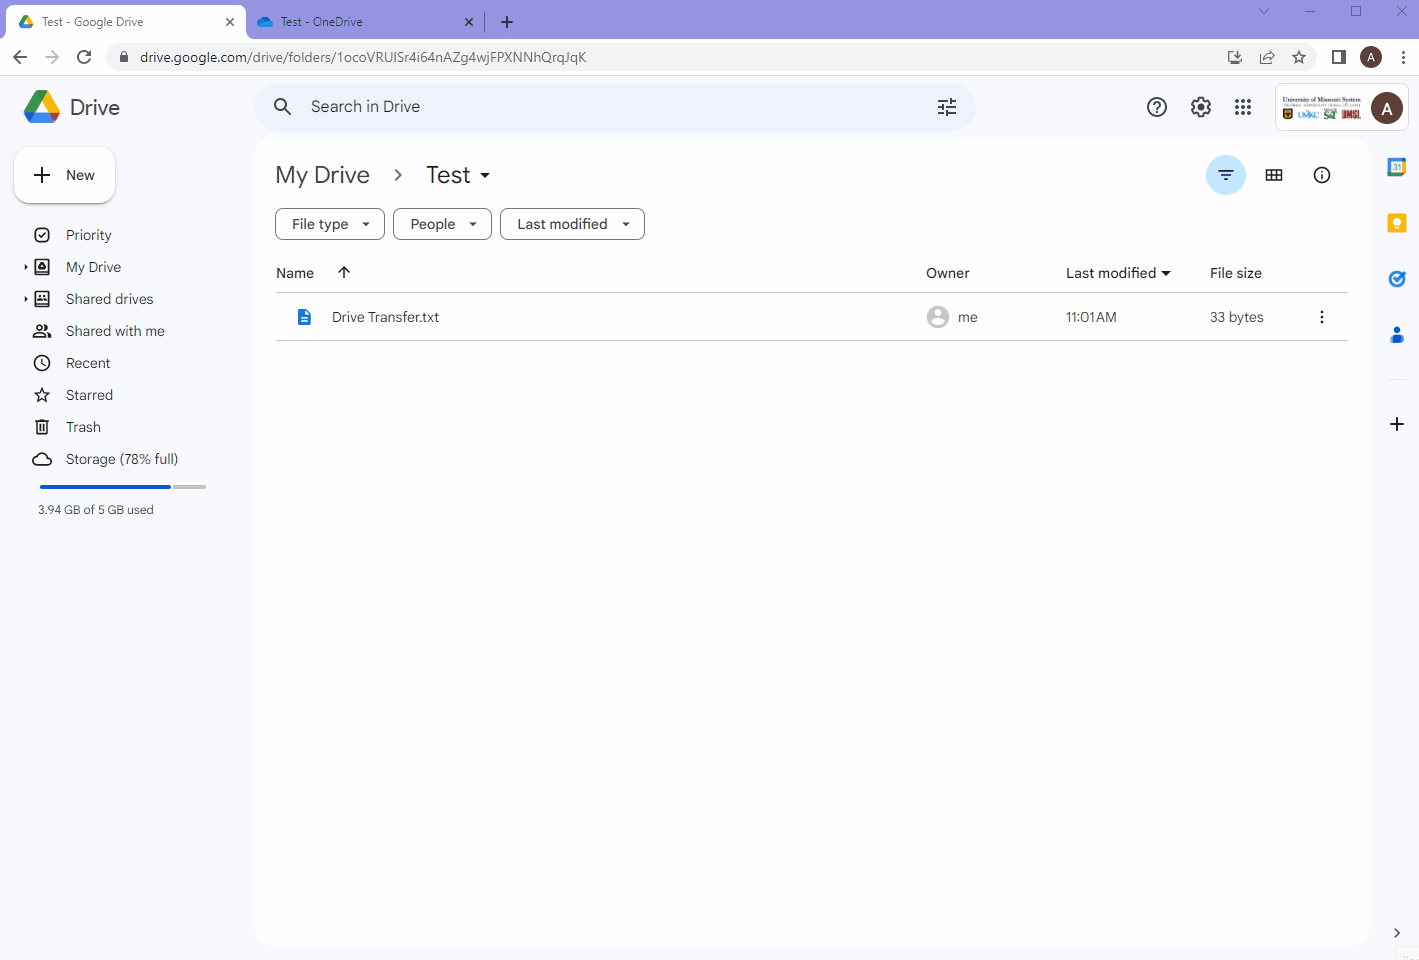Switch to grid view layout

(x=1273, y=174)
